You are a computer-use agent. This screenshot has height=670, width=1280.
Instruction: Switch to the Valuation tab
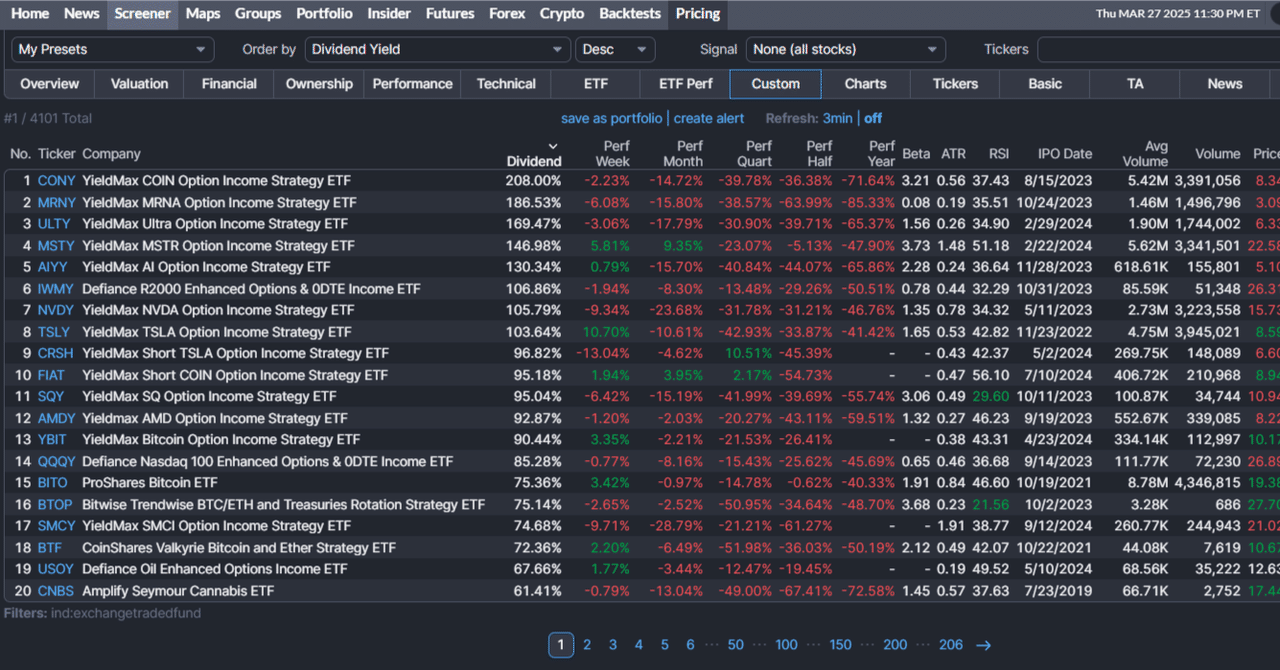tap(139, 84)
